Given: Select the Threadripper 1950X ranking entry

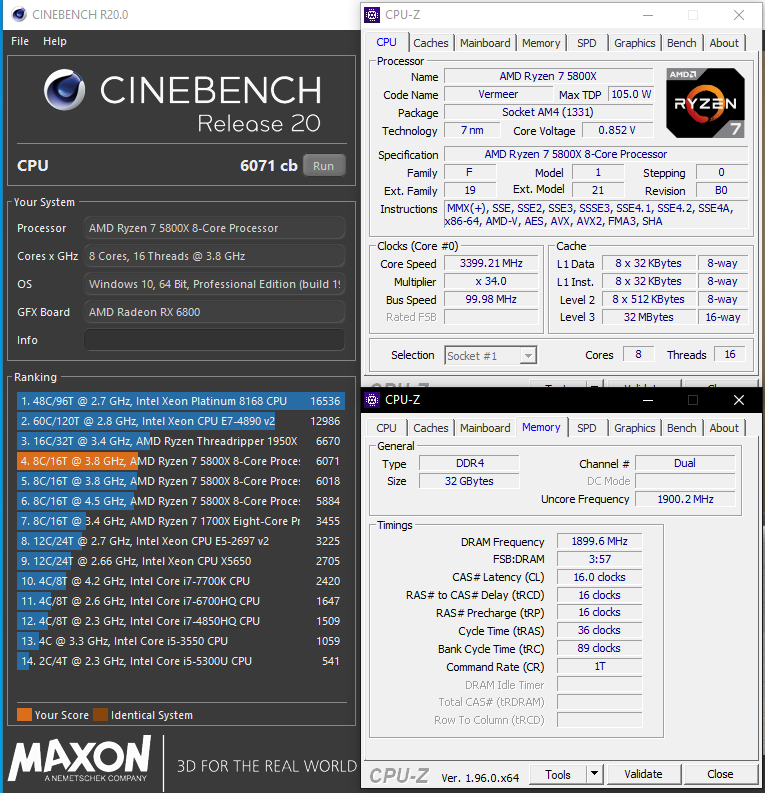Looking at the screenshot, I should point(180,441).
